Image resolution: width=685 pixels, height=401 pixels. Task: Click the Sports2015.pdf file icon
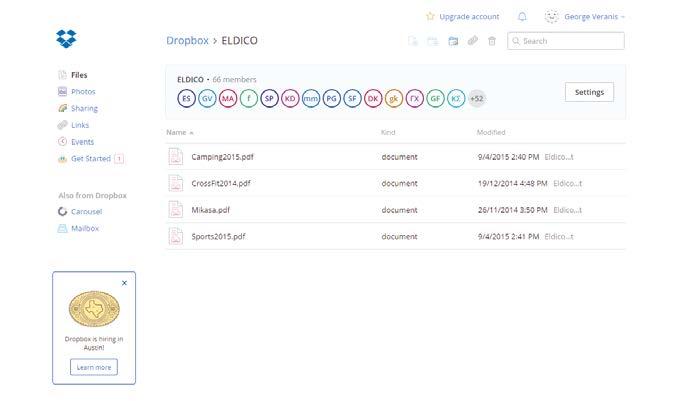(x=176, y=236)
